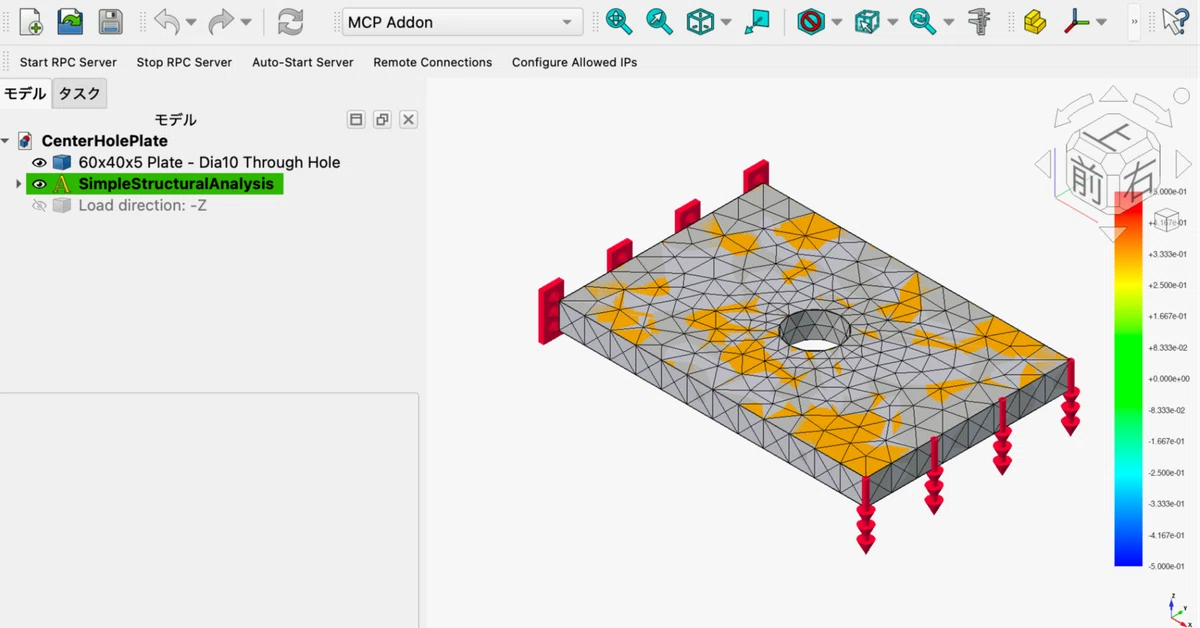Rotate view up with navigation cube arrow
The width and height of the screenshot is (1200, 628).
coord(1111,95)
